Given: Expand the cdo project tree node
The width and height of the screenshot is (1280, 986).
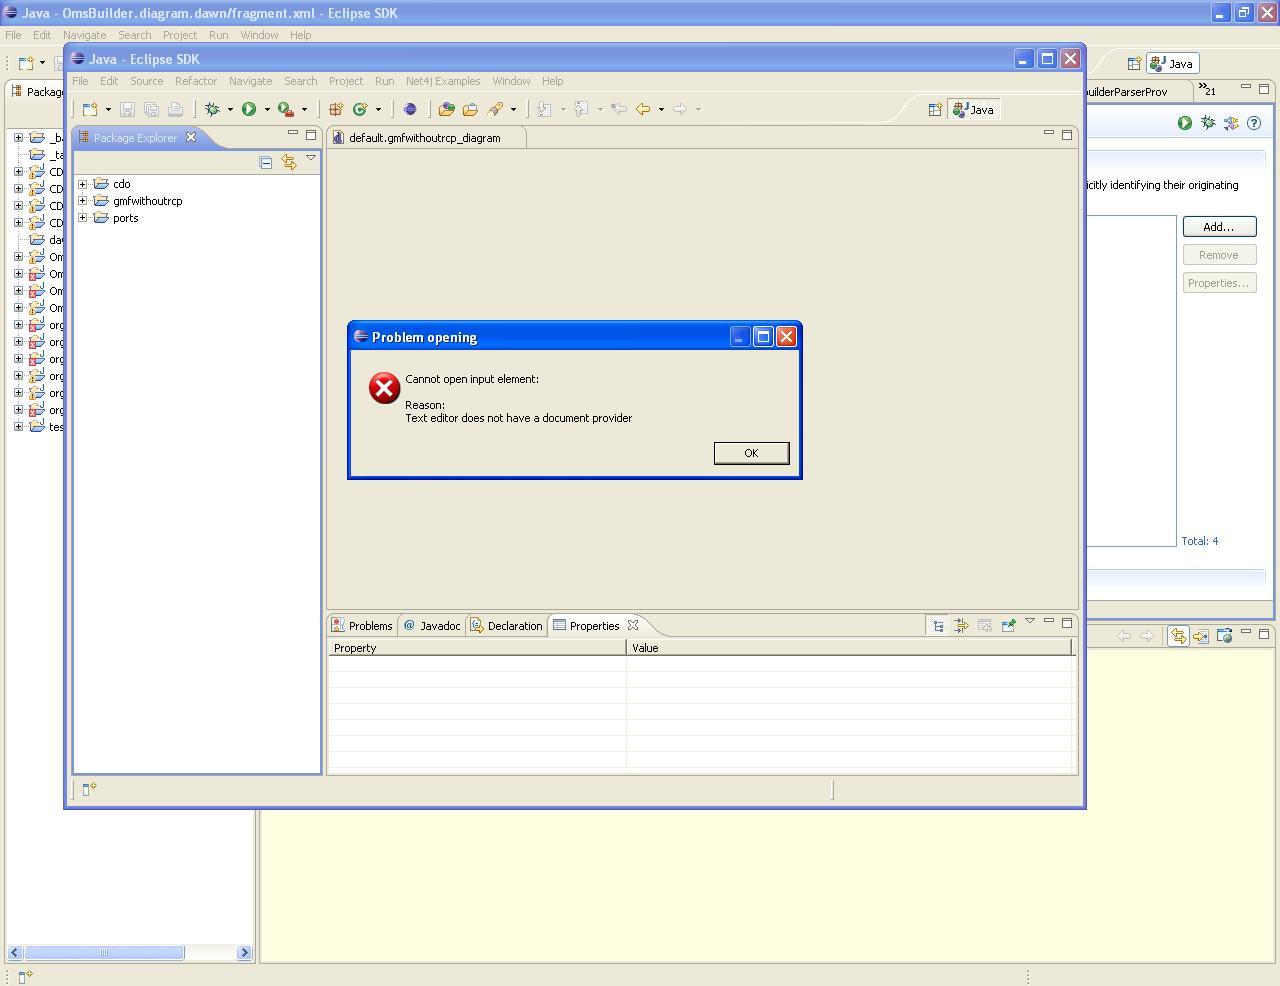Looking at the screenshot, I should (x=83, y=184).
